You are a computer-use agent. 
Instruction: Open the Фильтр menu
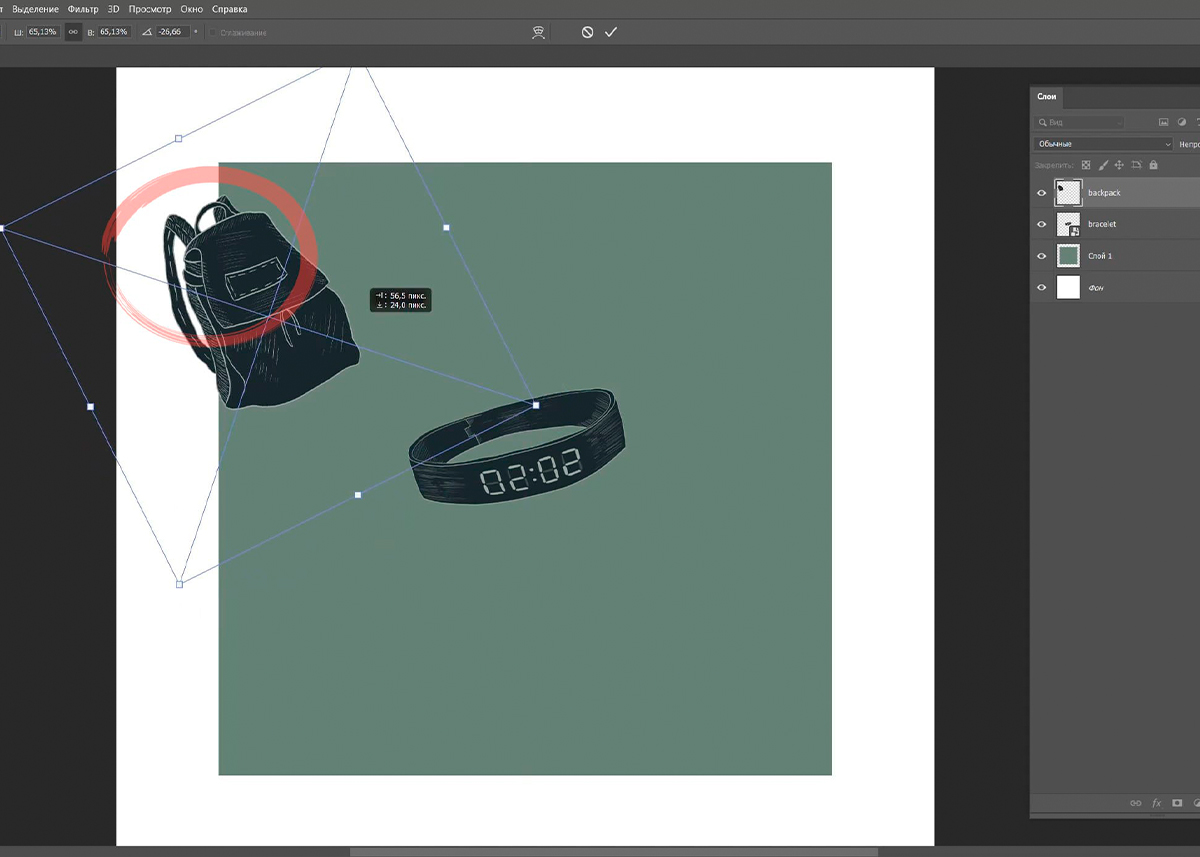coord(83,9)
